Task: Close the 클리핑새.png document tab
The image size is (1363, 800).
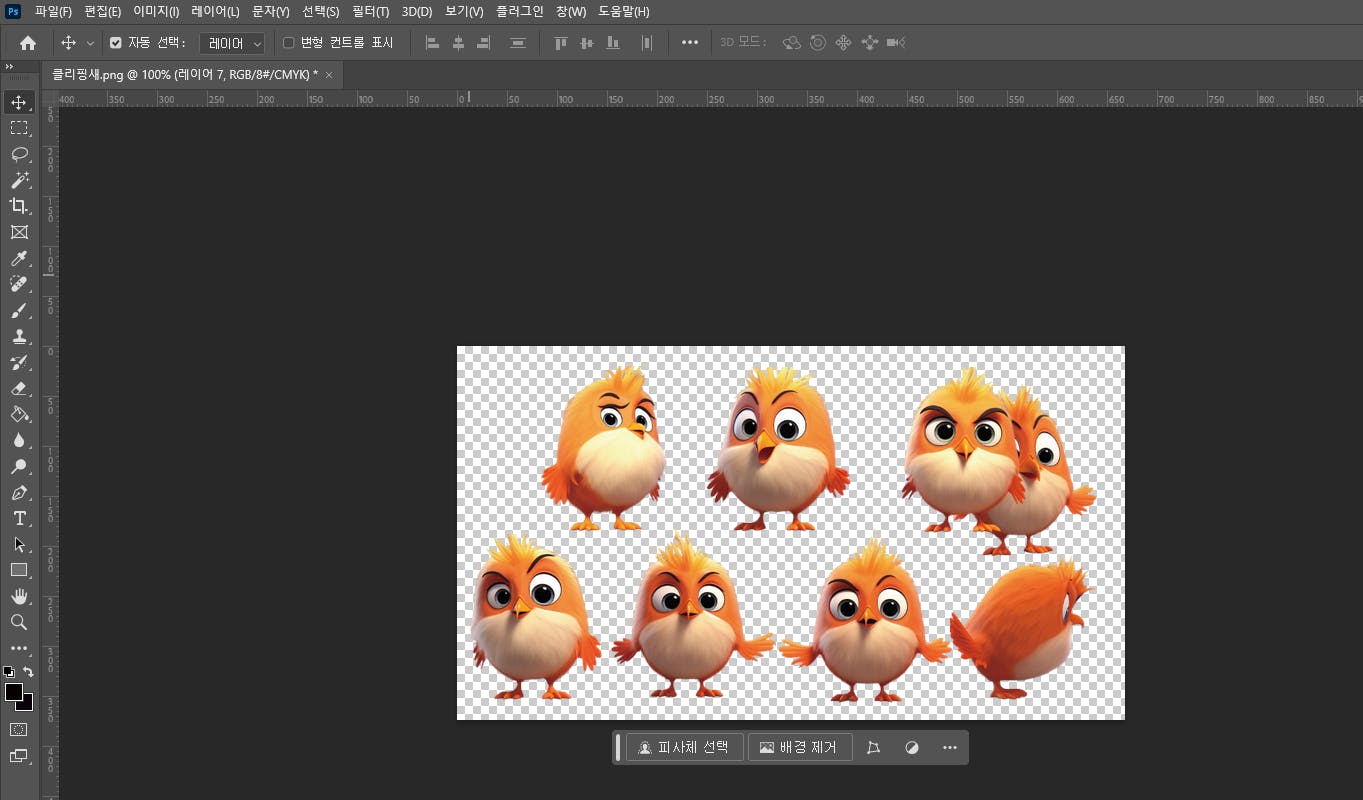Action: click(329, 75)
